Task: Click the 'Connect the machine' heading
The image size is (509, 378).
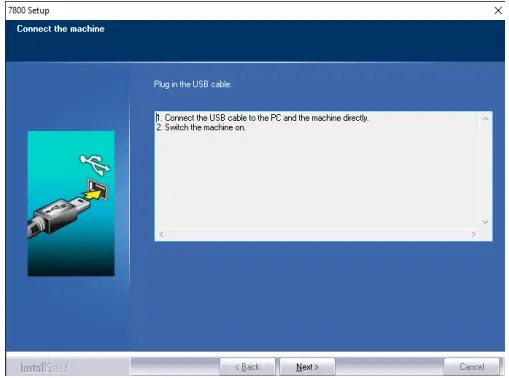Action: point(61,29)
